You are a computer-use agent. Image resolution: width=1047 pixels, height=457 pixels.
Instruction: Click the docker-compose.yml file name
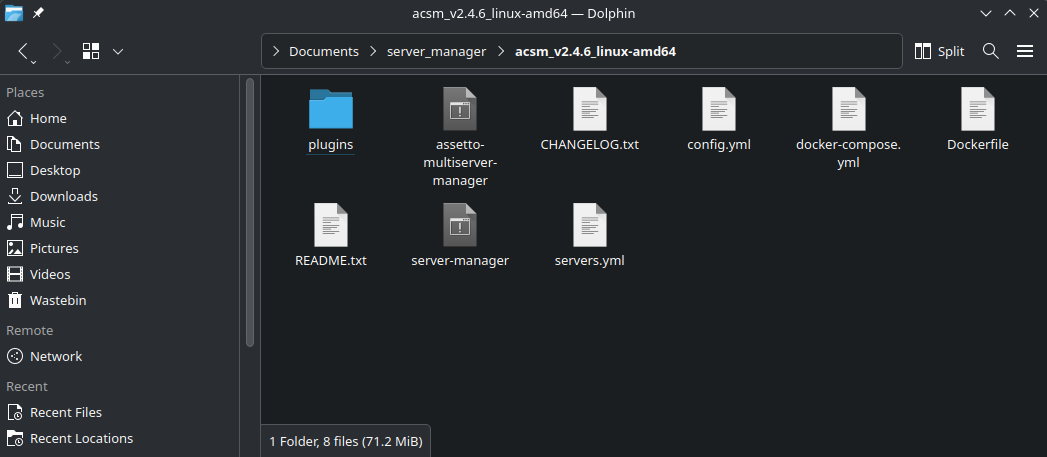(849, 154)
